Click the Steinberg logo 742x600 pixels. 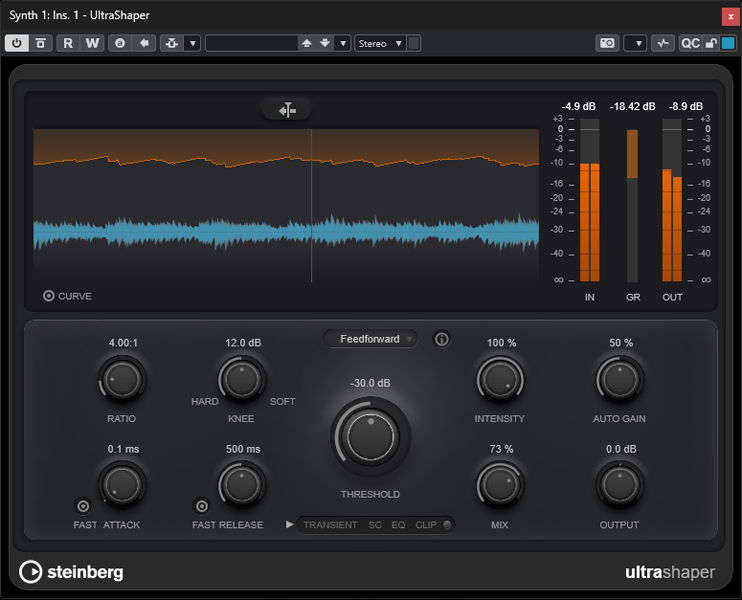(x=71, y=572)
